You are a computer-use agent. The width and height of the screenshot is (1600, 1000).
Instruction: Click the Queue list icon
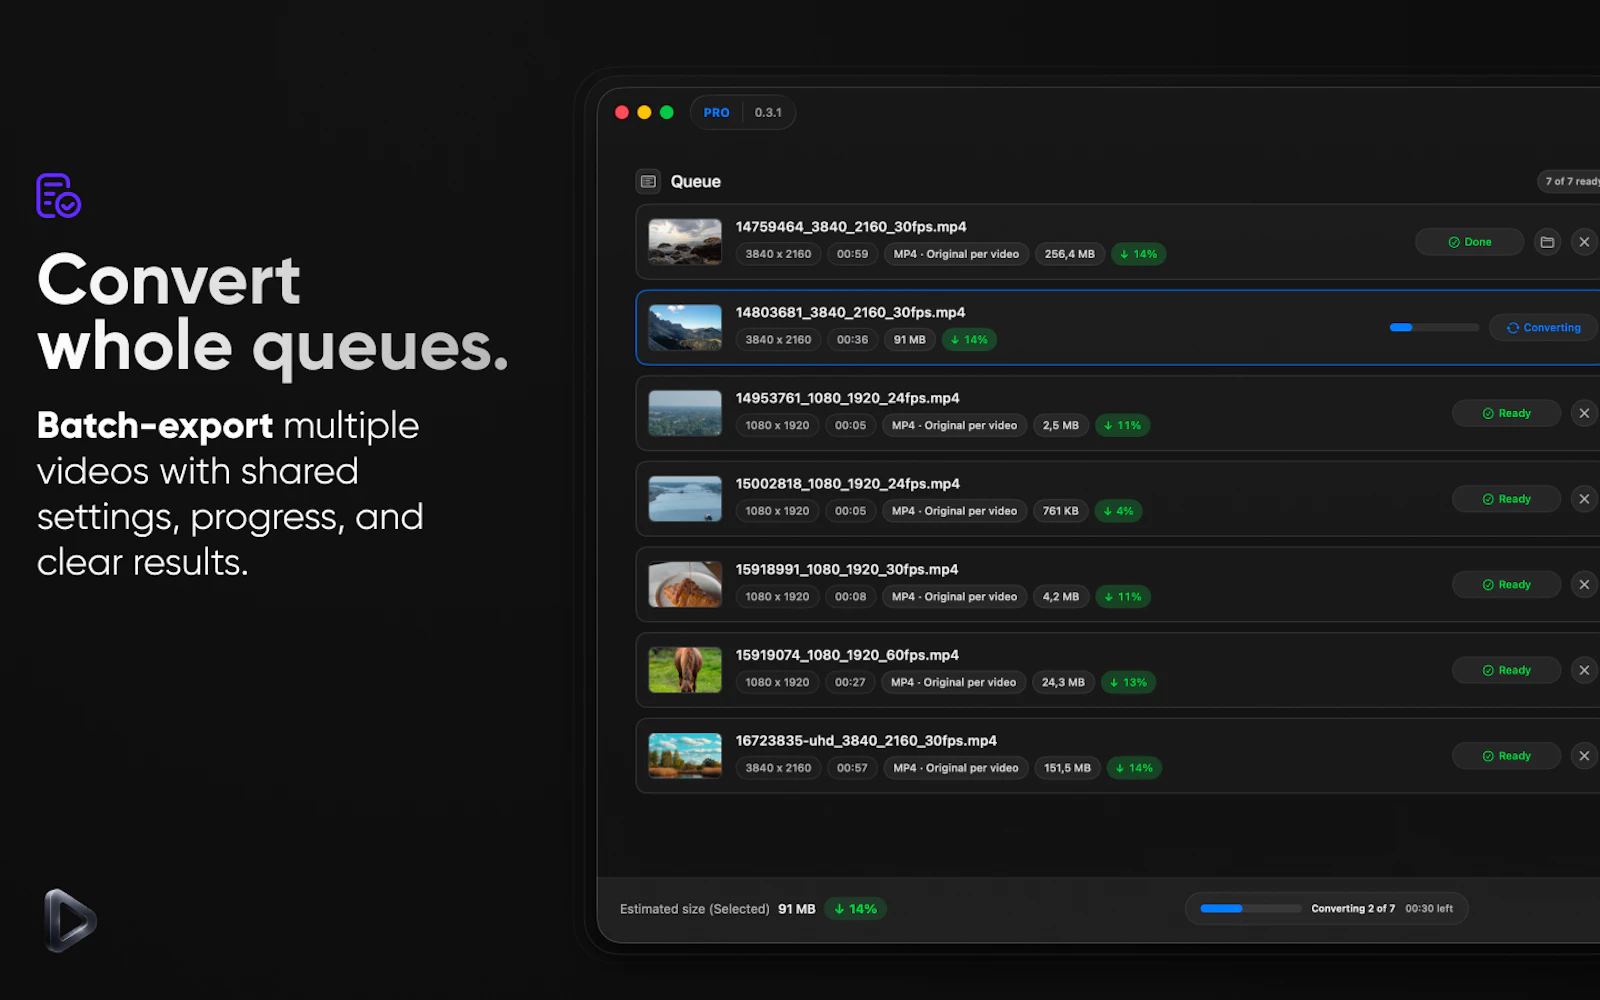point(648,181)
